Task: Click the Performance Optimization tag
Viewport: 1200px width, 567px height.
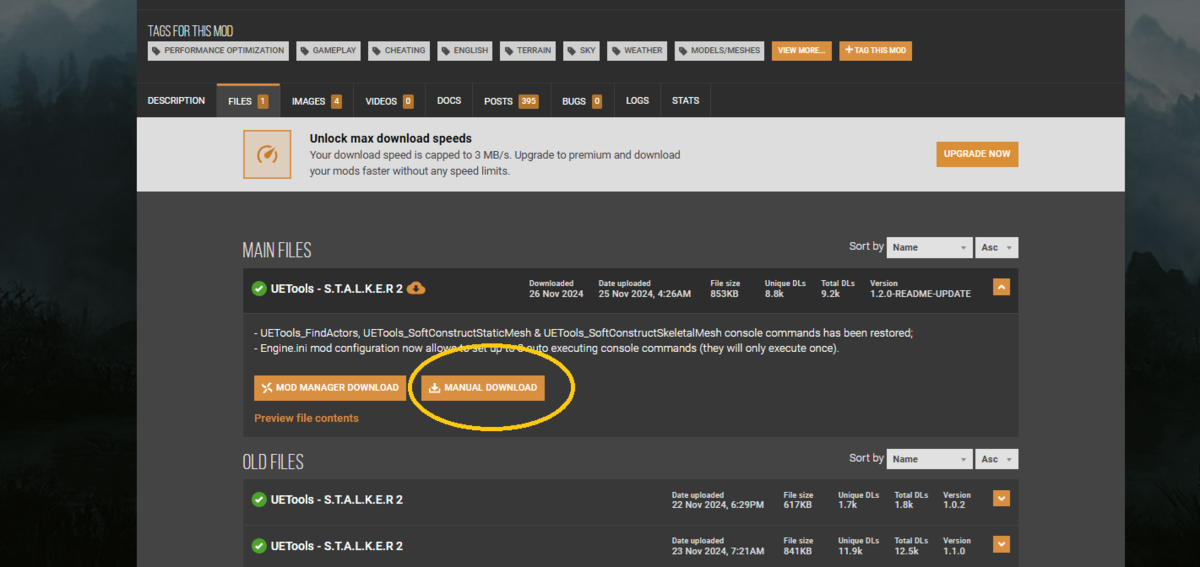Action: tap(218, 50)
